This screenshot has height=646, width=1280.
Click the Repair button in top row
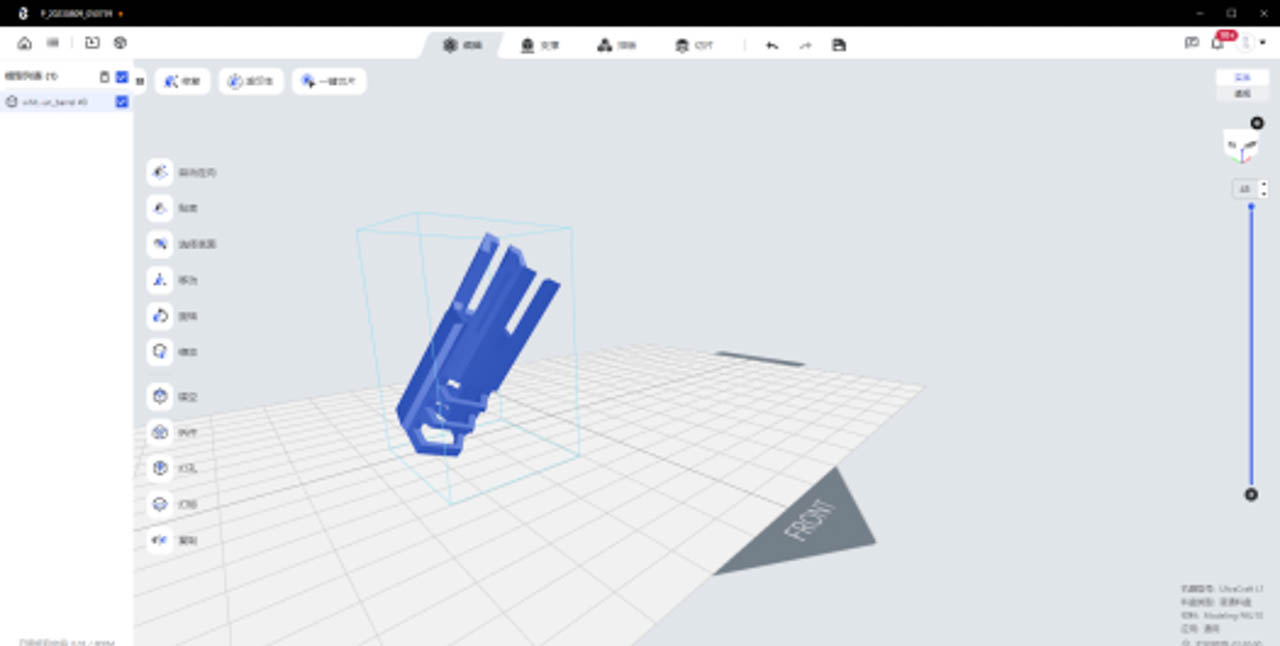coord(182,81)
